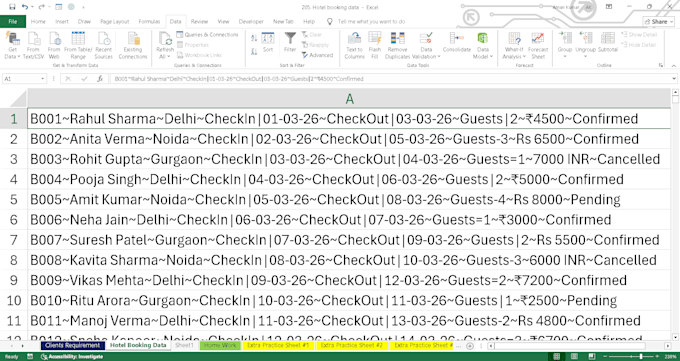Click Remove Duplicates icon

tap(397, 46)
